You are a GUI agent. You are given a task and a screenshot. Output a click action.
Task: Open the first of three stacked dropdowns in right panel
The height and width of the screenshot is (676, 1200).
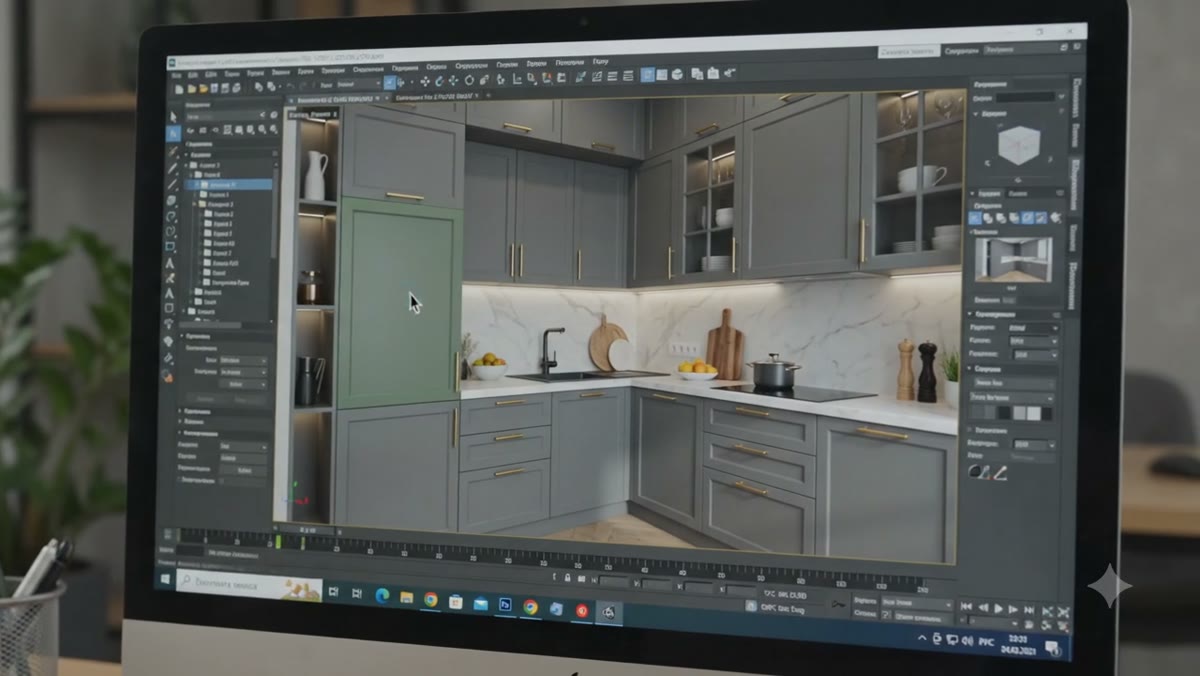(x=1033, y=329)
